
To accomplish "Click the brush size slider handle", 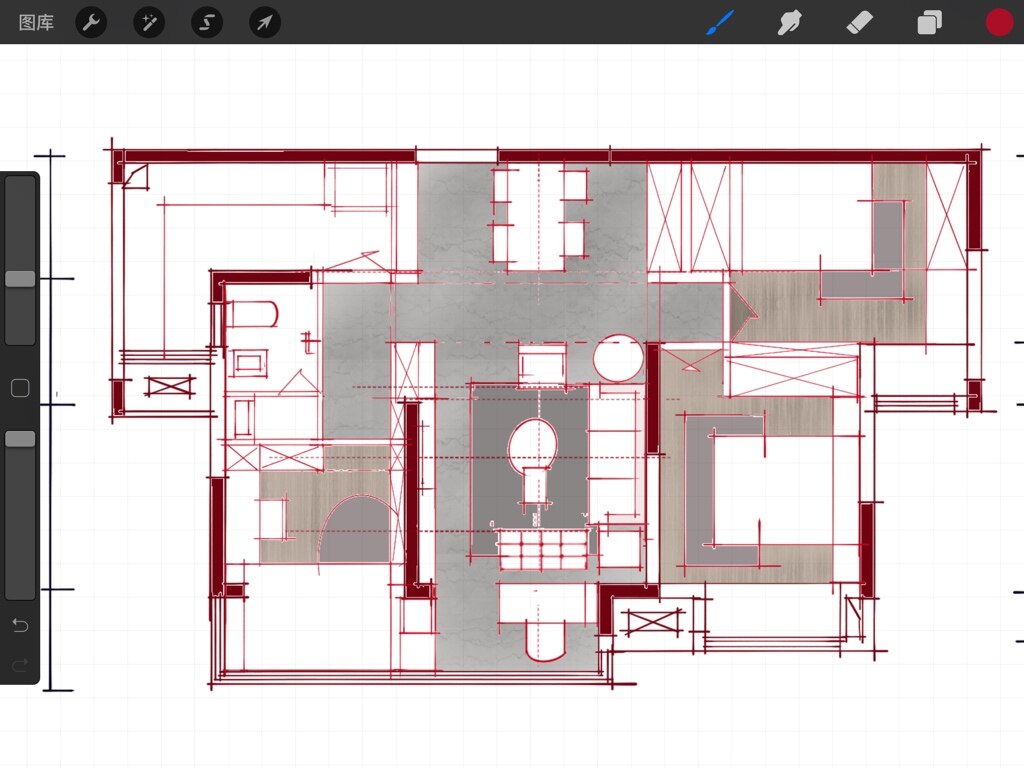I will (x=20, y=279).
